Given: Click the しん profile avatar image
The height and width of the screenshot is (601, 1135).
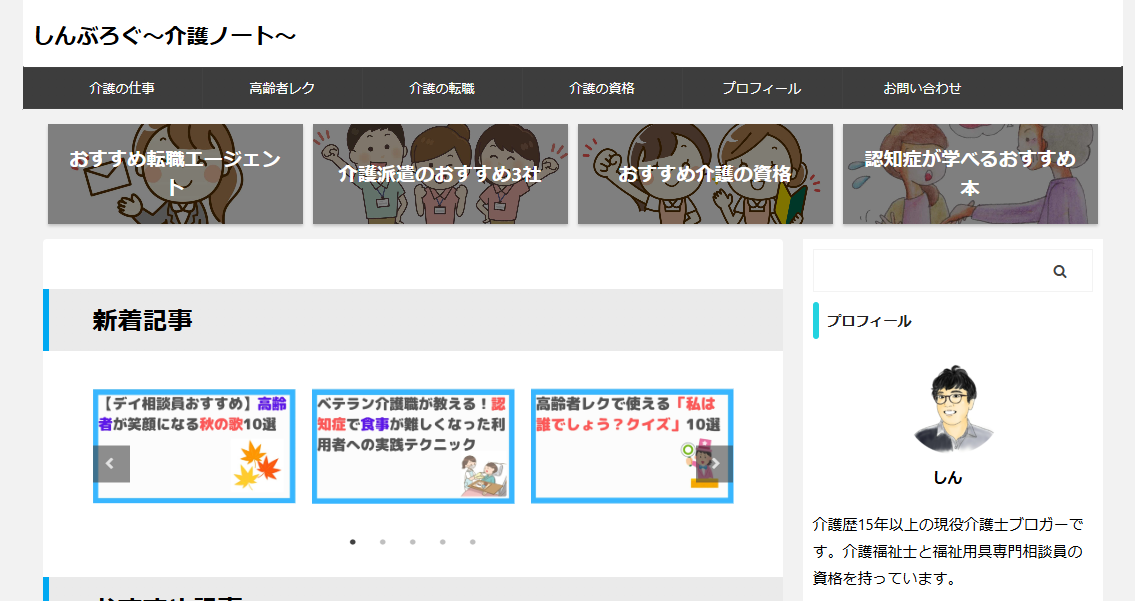Looking at the screenshot, I should tap(947, 409).
